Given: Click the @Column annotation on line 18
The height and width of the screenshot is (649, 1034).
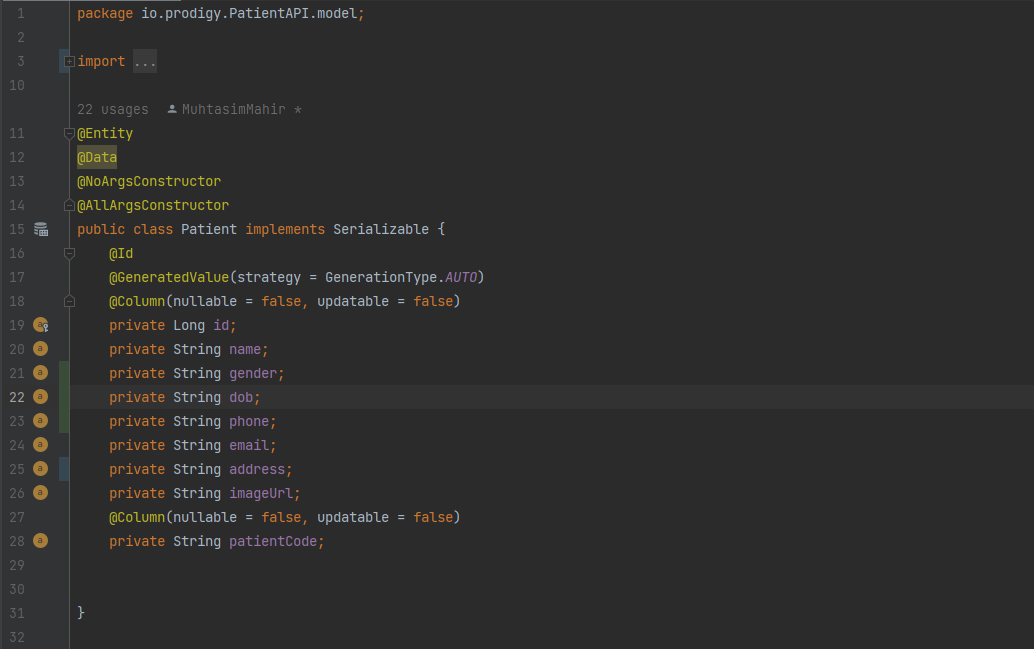Looking at the screenshot, I should click(137, 301).
